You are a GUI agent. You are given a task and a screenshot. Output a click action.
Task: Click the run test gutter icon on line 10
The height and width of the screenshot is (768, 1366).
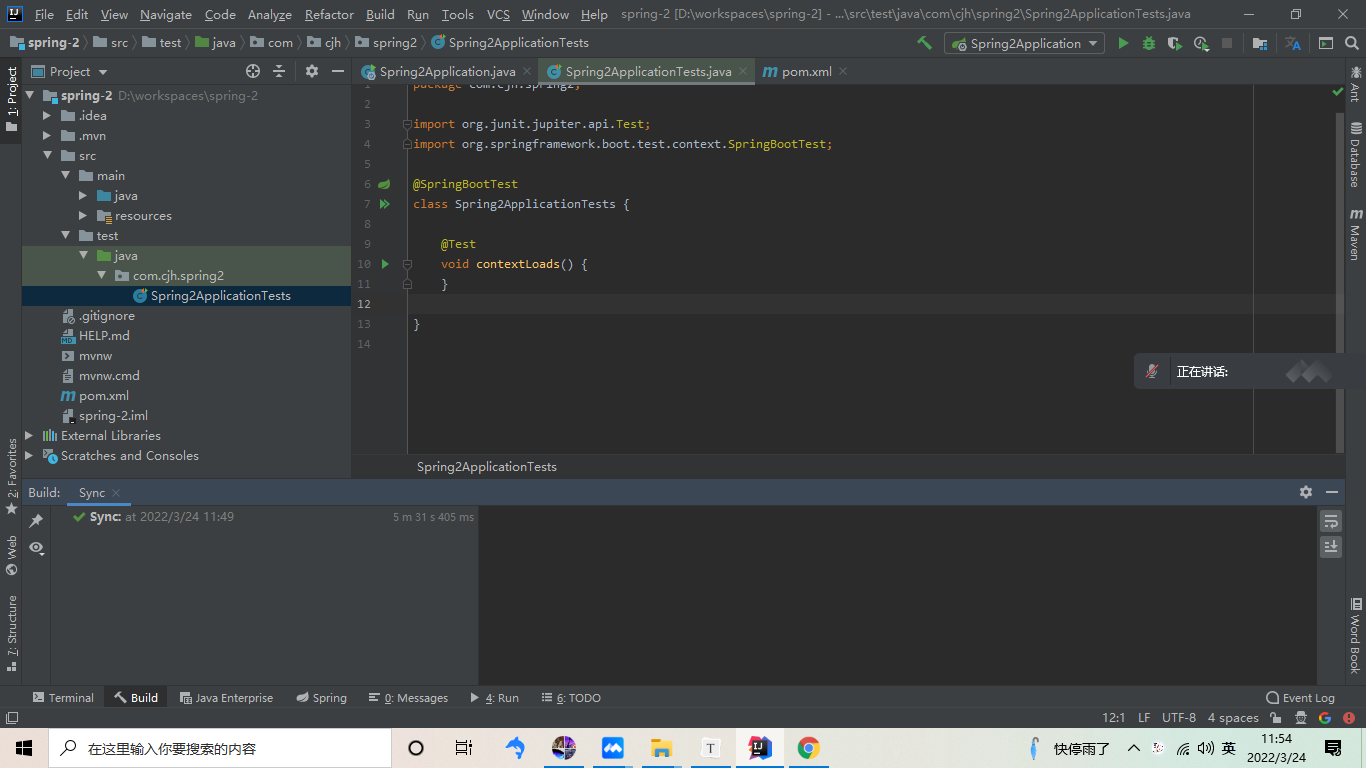pos(385,264)
